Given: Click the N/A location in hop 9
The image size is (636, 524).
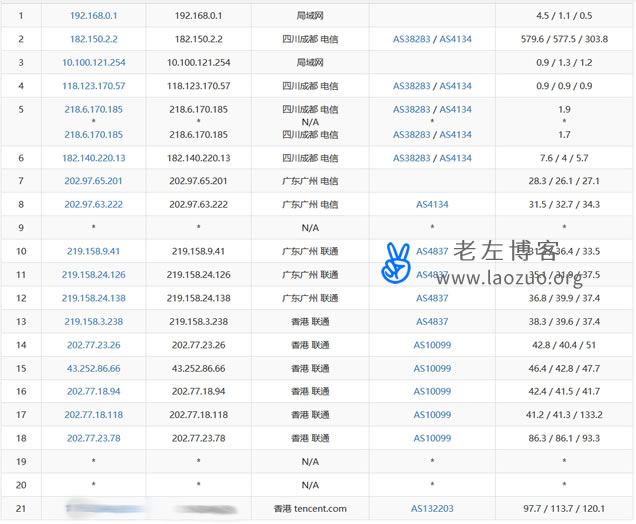Looking at the screenshot, I should tap(310, 228).
